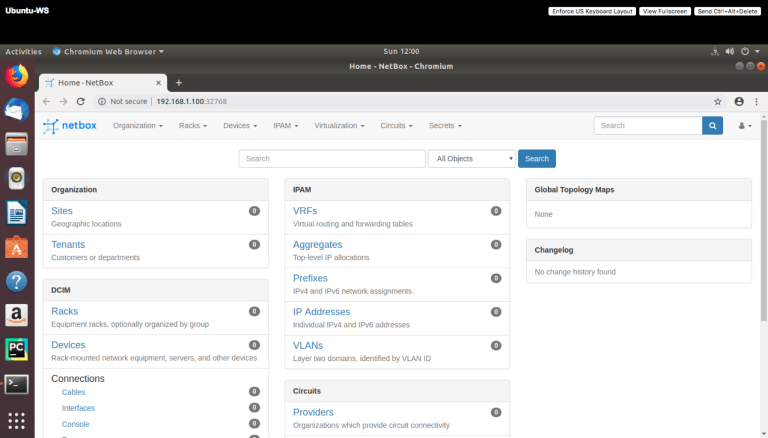
Task: Expand the Virtualization menu
Action: point(339,125)
